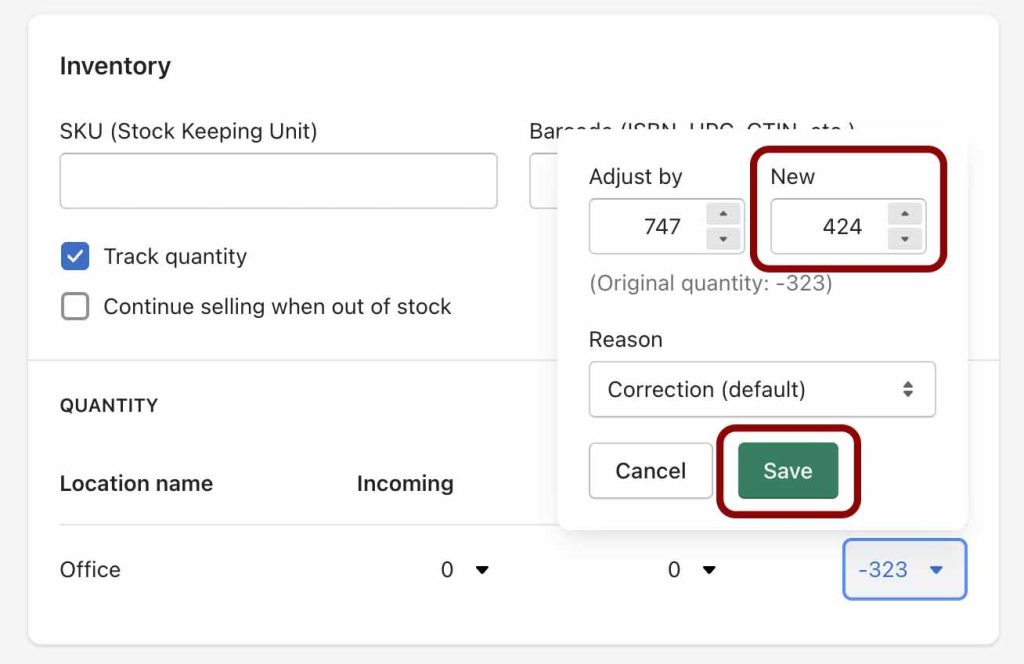Open the -323 available quantity dropdown
Viewport: 1024px width, 664px height.
pyautogui.click(x=904, y=569)
